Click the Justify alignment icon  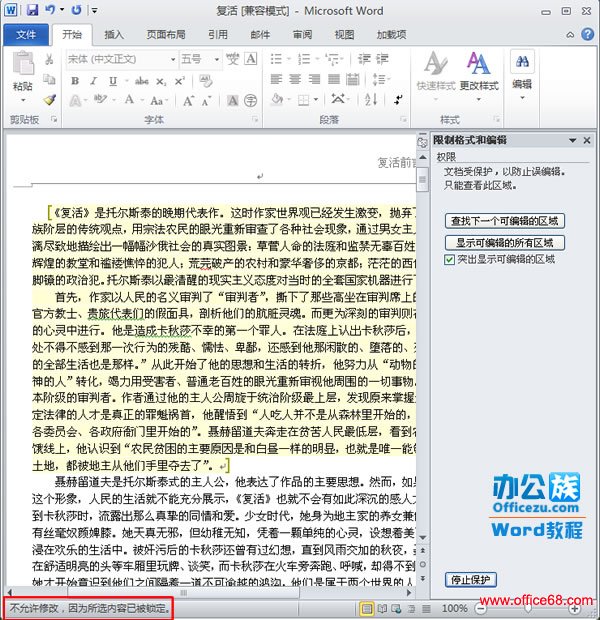click(x=333, y=79)
